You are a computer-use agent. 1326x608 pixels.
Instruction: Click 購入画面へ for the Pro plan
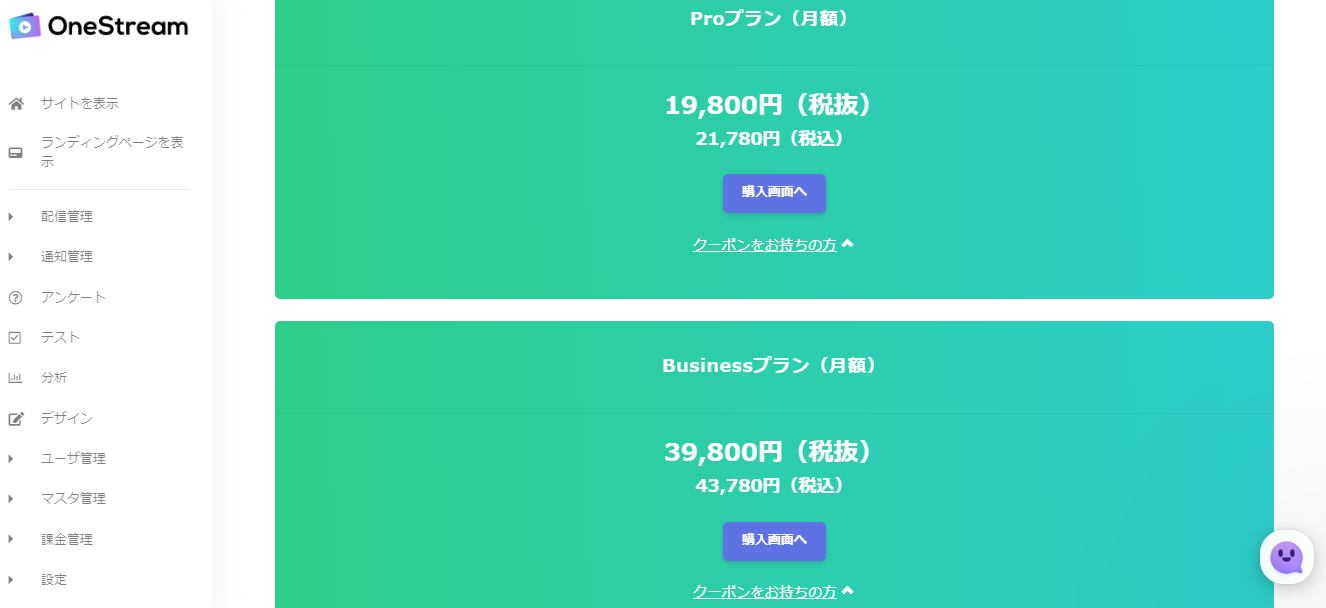774,193
